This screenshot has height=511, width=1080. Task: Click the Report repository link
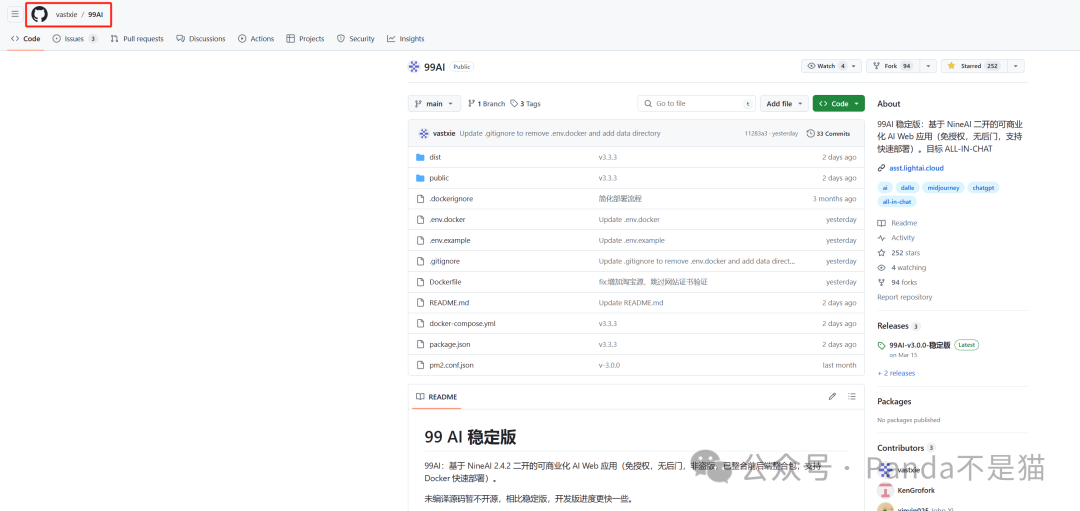tap(904, 298)
